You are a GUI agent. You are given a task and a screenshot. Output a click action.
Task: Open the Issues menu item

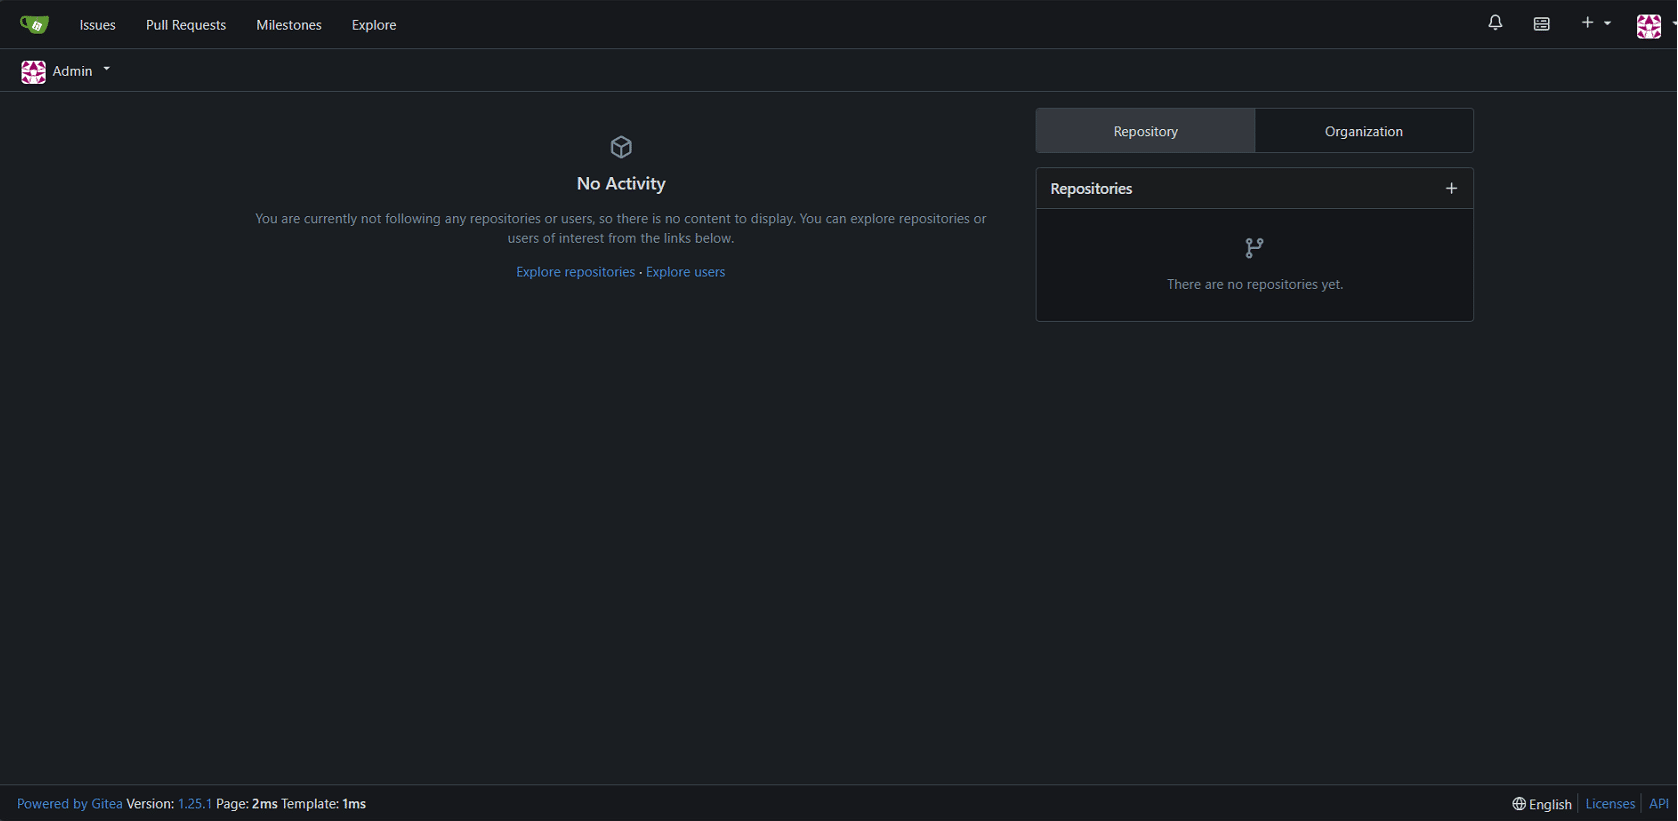[98, 25]
